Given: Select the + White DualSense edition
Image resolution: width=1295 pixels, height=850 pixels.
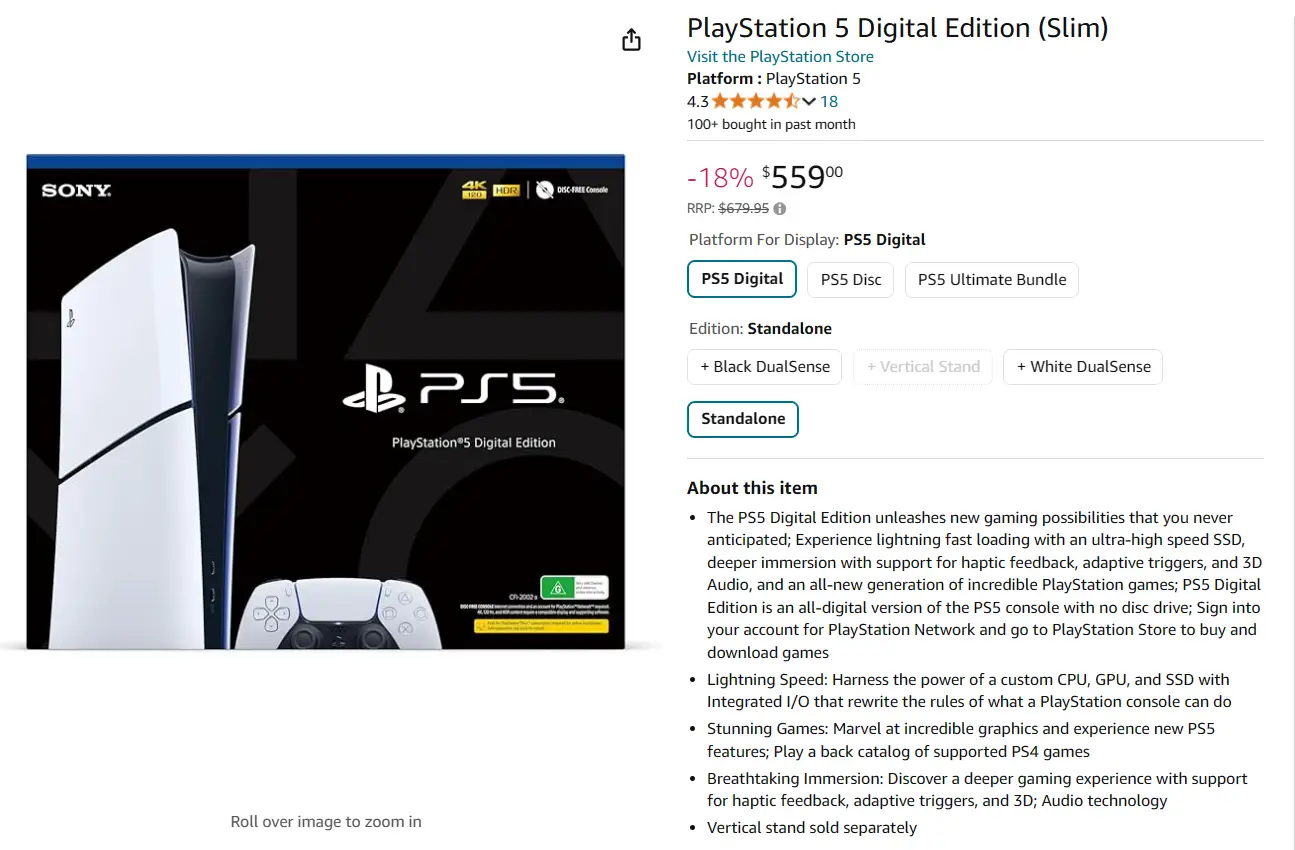Looking at the screenshot, I should coord(1083,367).
